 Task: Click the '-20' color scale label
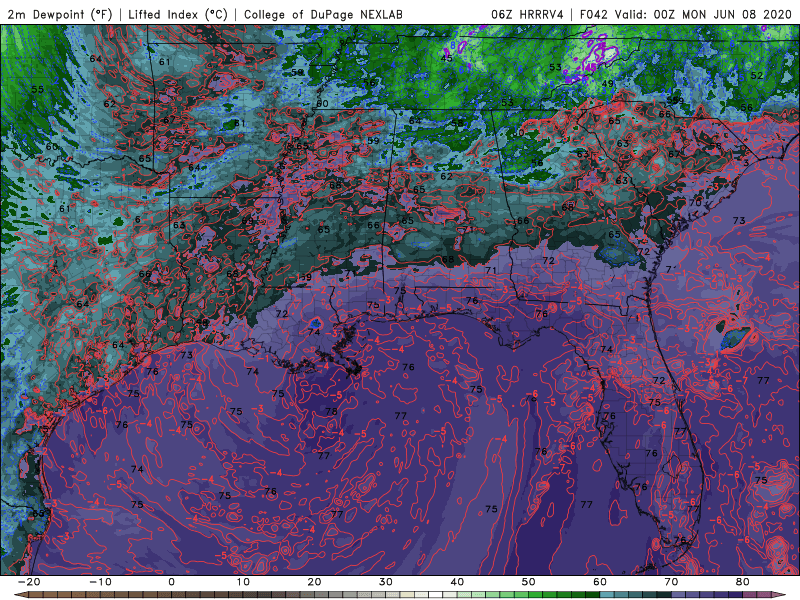pyautogui.click(x=29, y=582)
